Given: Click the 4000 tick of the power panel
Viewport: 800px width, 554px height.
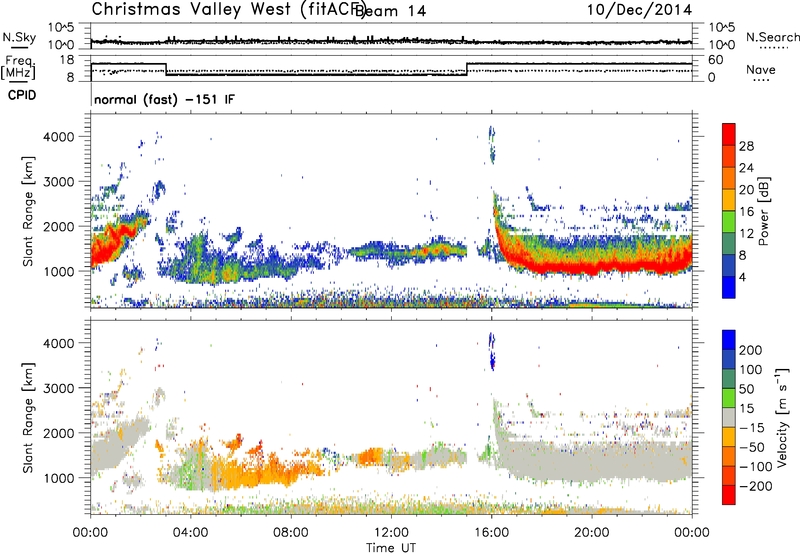Looking at the screenshot, I should tap(59, 137).
